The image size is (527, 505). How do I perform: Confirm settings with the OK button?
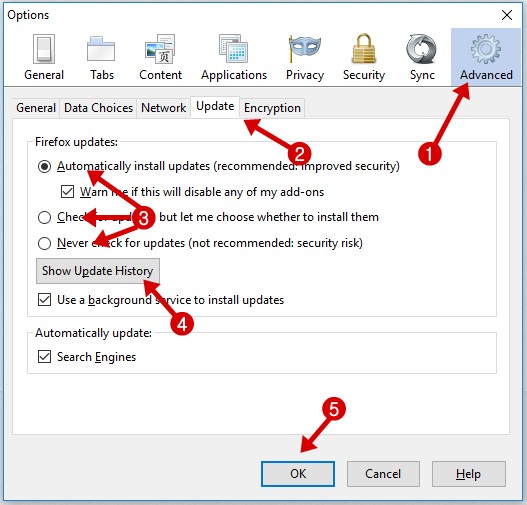(298, 474)
